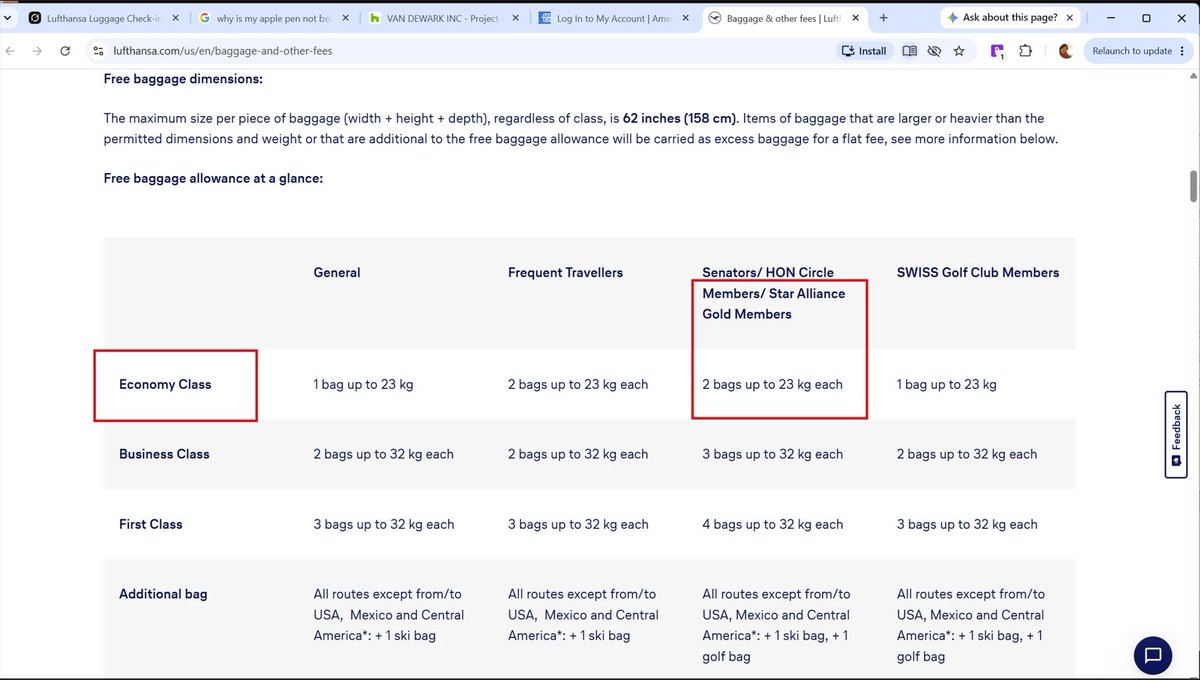Screen dimensions: 1200x680
Task: Close the Baggage & other fees tab
Action: point(856,18)
